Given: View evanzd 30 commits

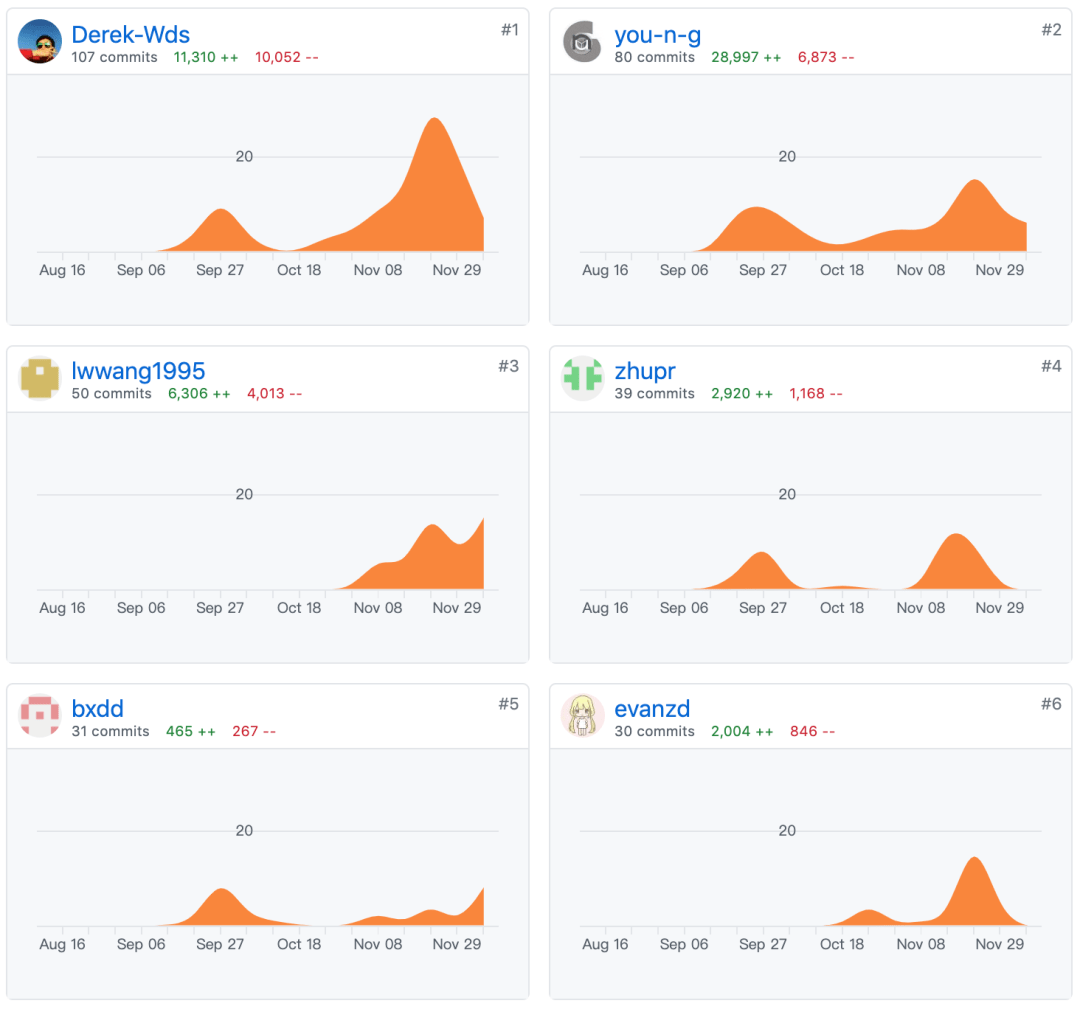Looking at the screenshot, I should tap(654, 731).
